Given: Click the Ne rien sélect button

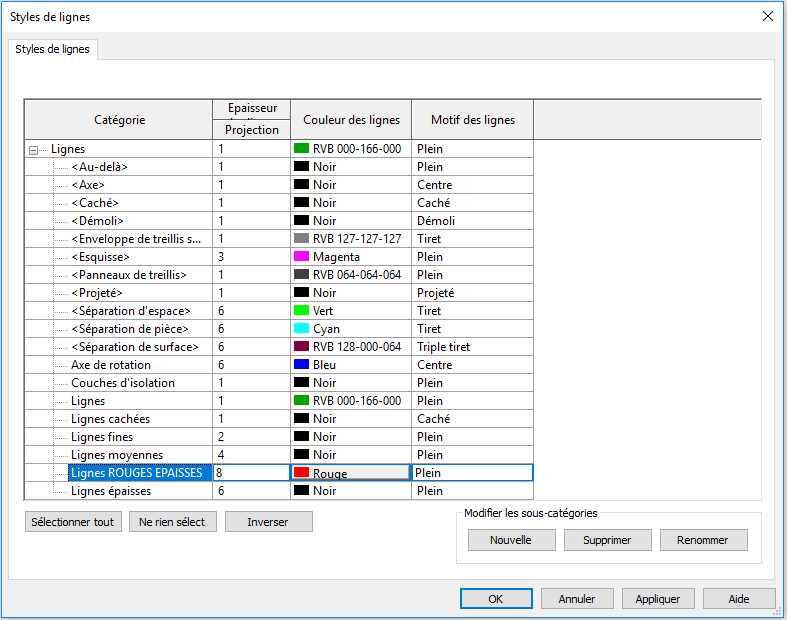Looking at the screenshot, I should [x=172, y=522].
